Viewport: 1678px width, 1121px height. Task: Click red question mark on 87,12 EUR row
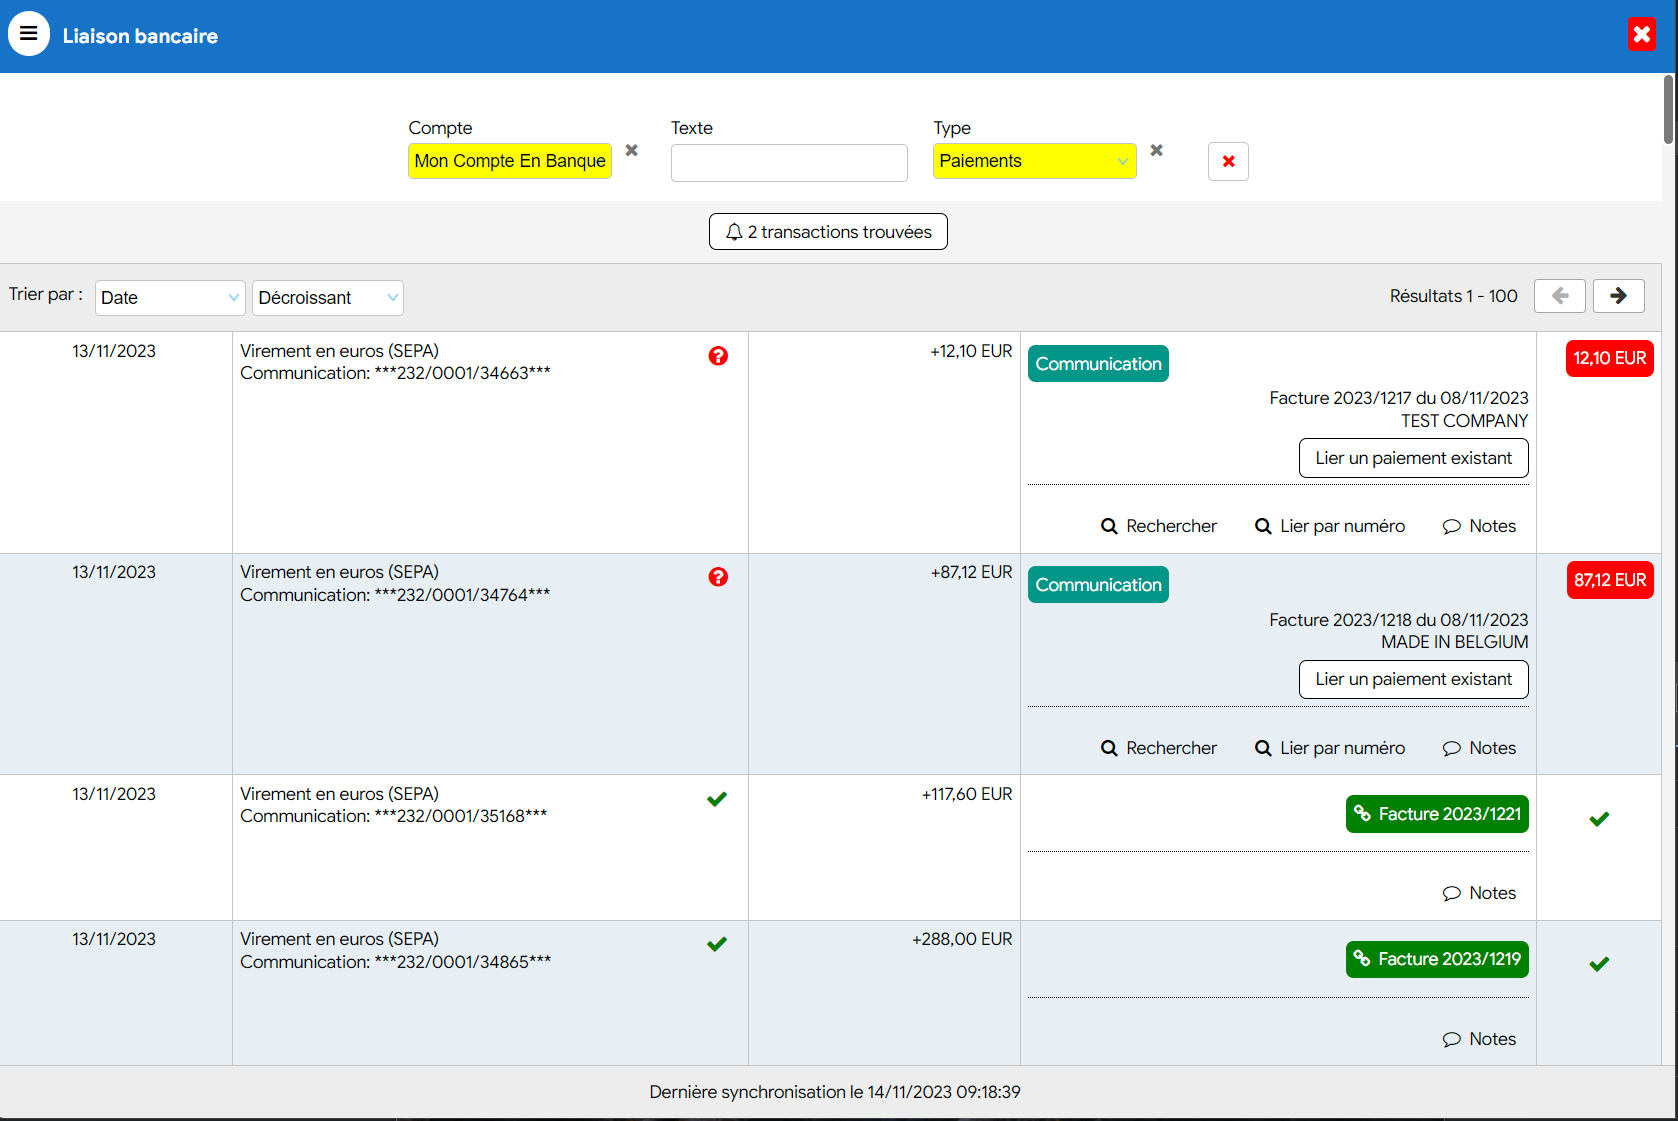[718, 577]
